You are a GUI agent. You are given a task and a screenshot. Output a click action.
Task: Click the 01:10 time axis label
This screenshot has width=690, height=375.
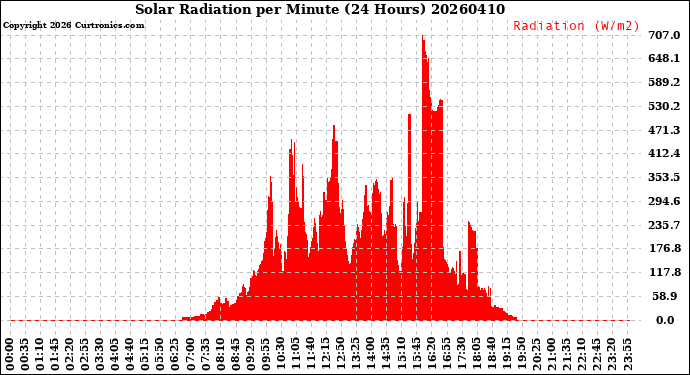(40, 355)
